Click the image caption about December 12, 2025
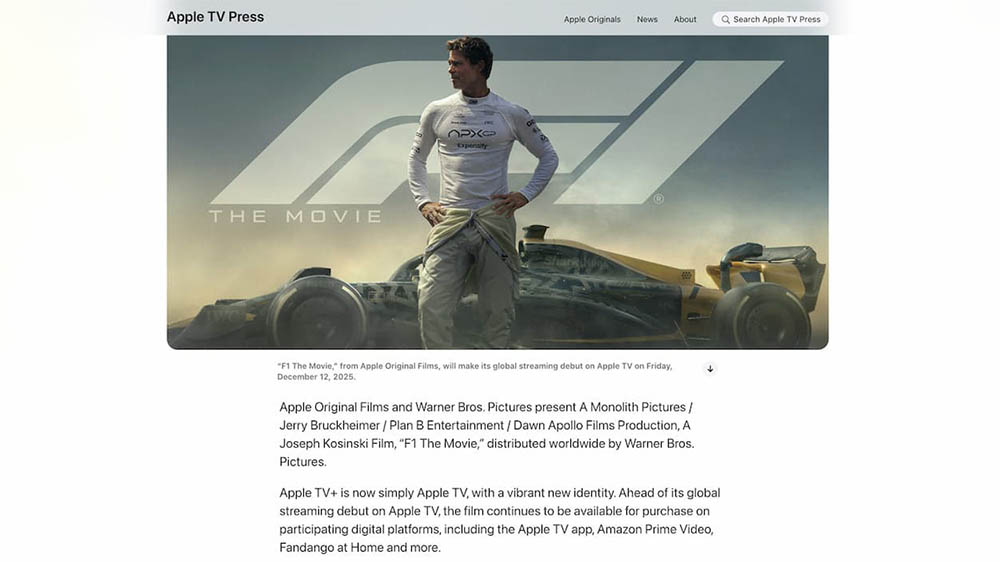 (x=474, y=371)
